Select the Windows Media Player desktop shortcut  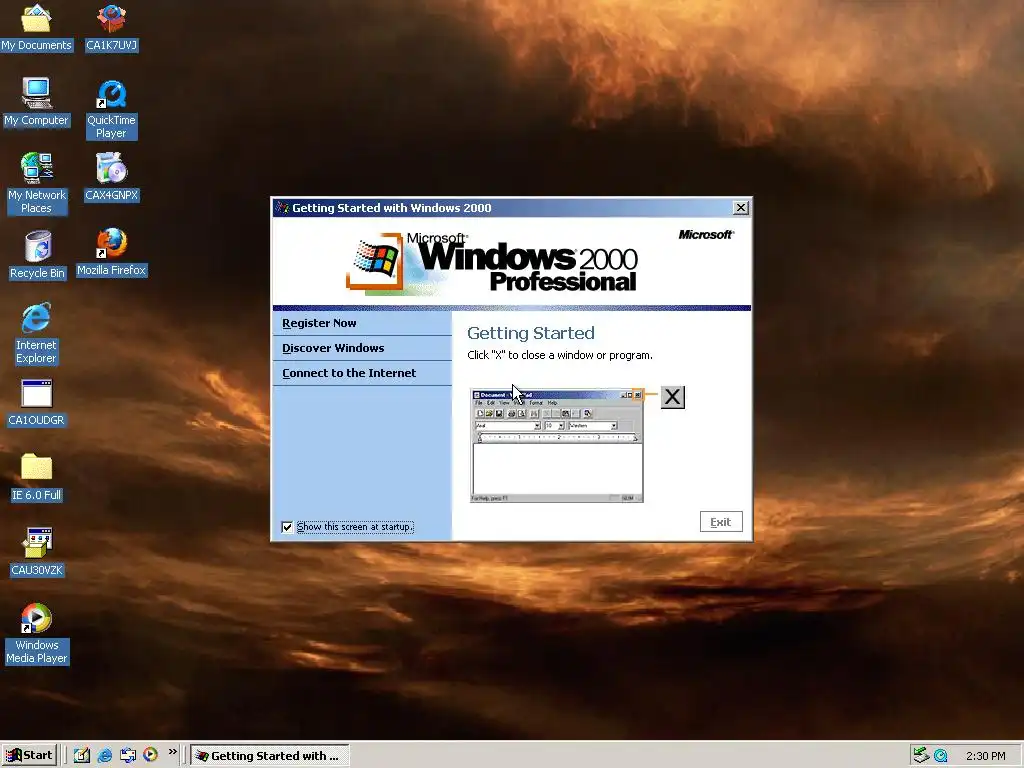[x=37, y=634]
